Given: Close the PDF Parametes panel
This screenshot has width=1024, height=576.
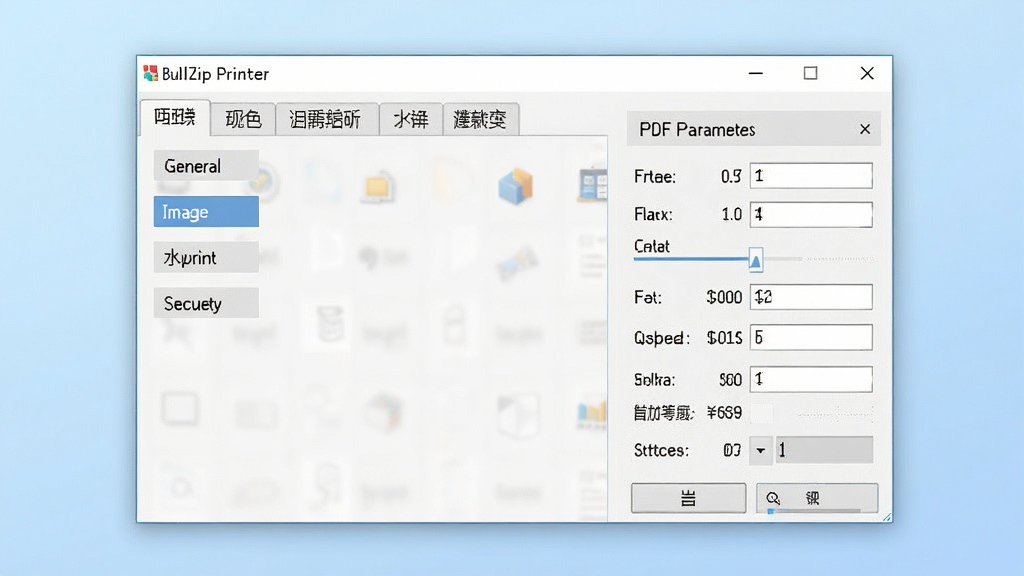Looking at the screenshot, I should [865, 129].
